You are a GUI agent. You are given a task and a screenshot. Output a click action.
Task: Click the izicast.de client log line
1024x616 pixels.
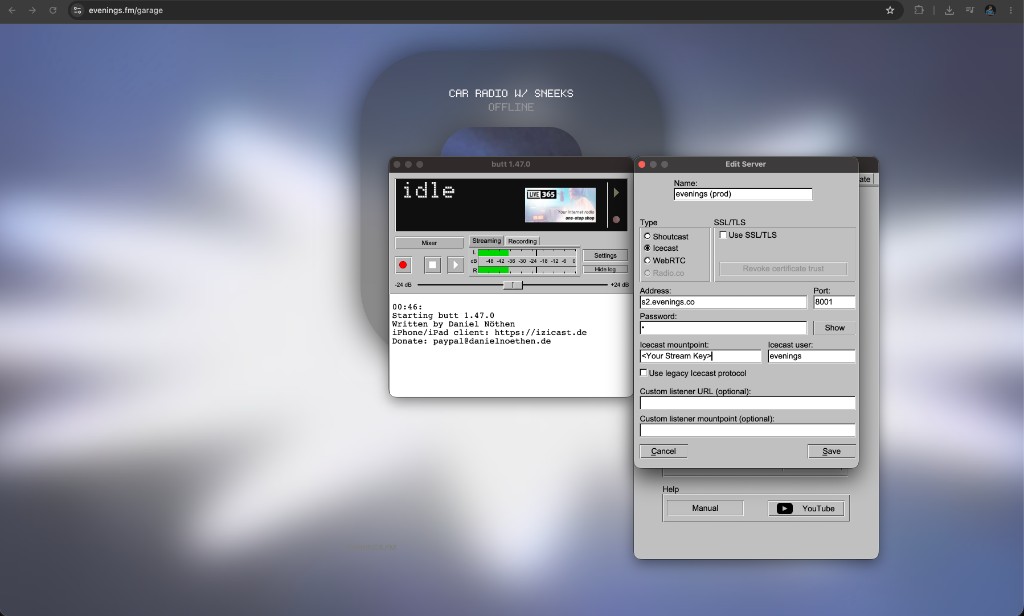(x=489, y=332)
